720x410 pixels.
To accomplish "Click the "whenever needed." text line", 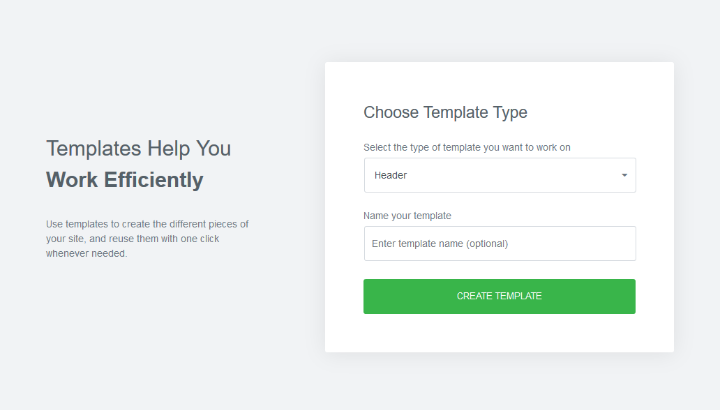I will [87, 253].
